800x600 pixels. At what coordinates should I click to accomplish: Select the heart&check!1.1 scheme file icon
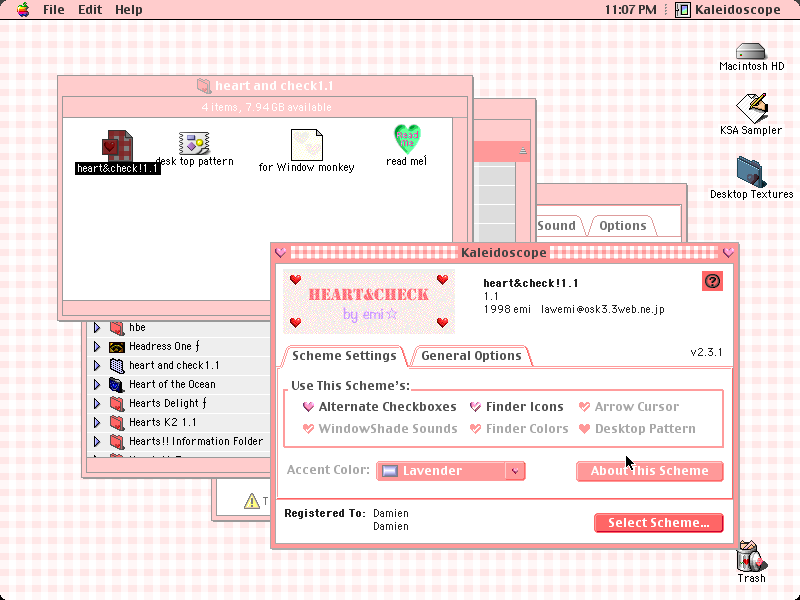(x=117, y=145)
